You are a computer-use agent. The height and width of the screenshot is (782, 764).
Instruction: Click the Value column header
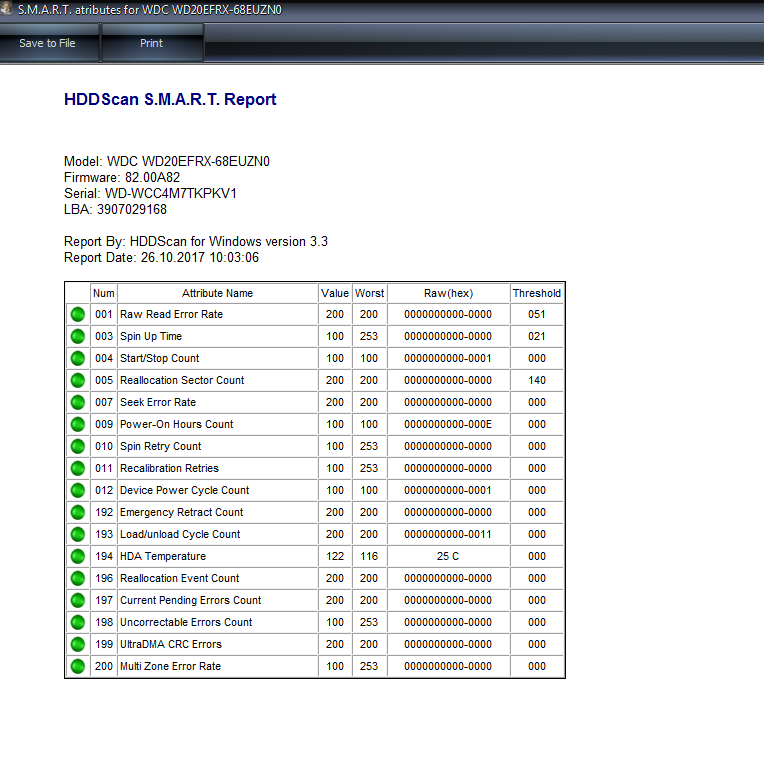click(x=335, y=293)
